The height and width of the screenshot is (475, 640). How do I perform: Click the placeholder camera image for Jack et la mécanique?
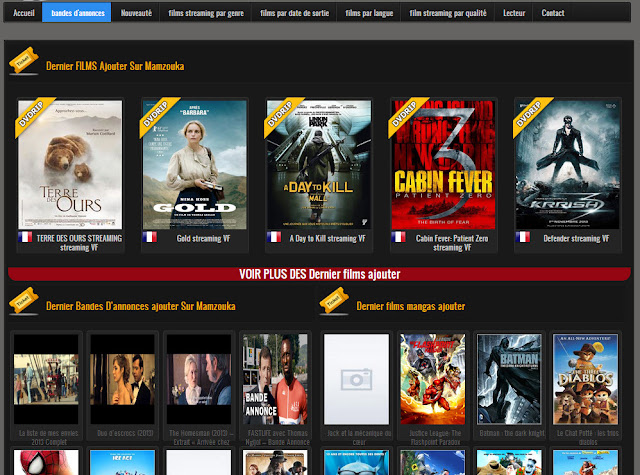(x=356, y=379)
